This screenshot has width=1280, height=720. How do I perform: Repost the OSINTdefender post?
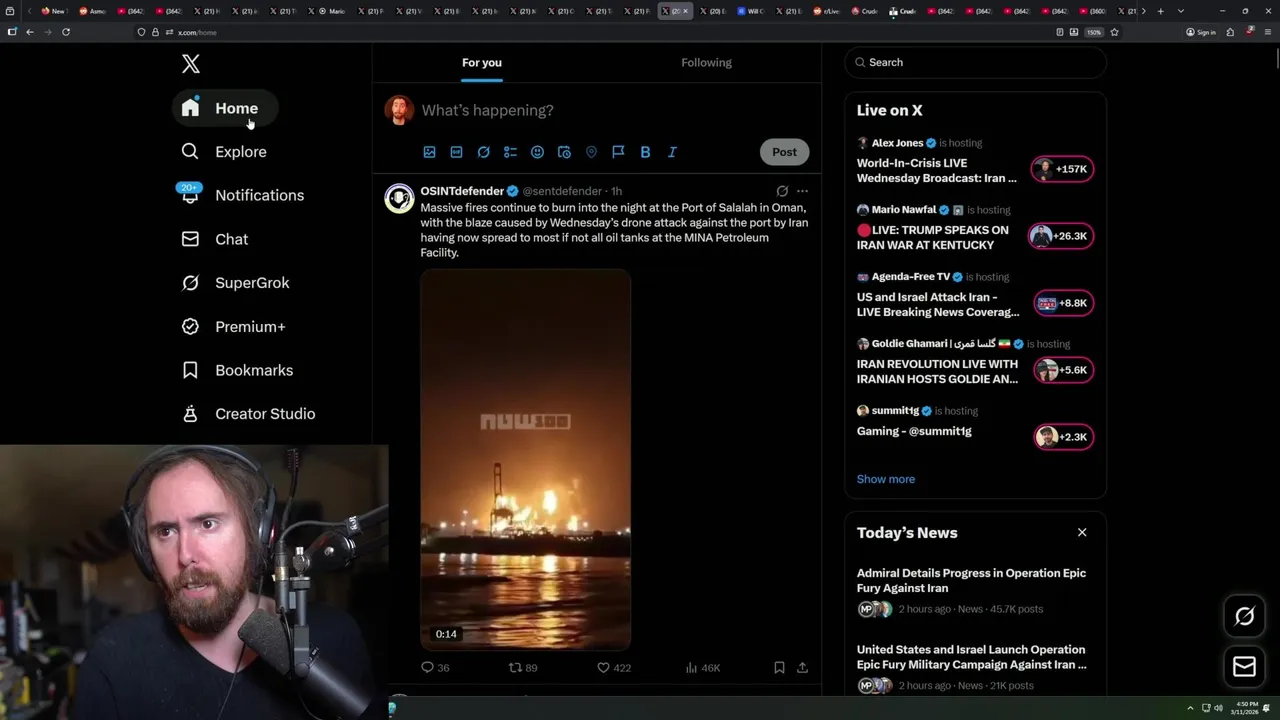coord(523,667)
